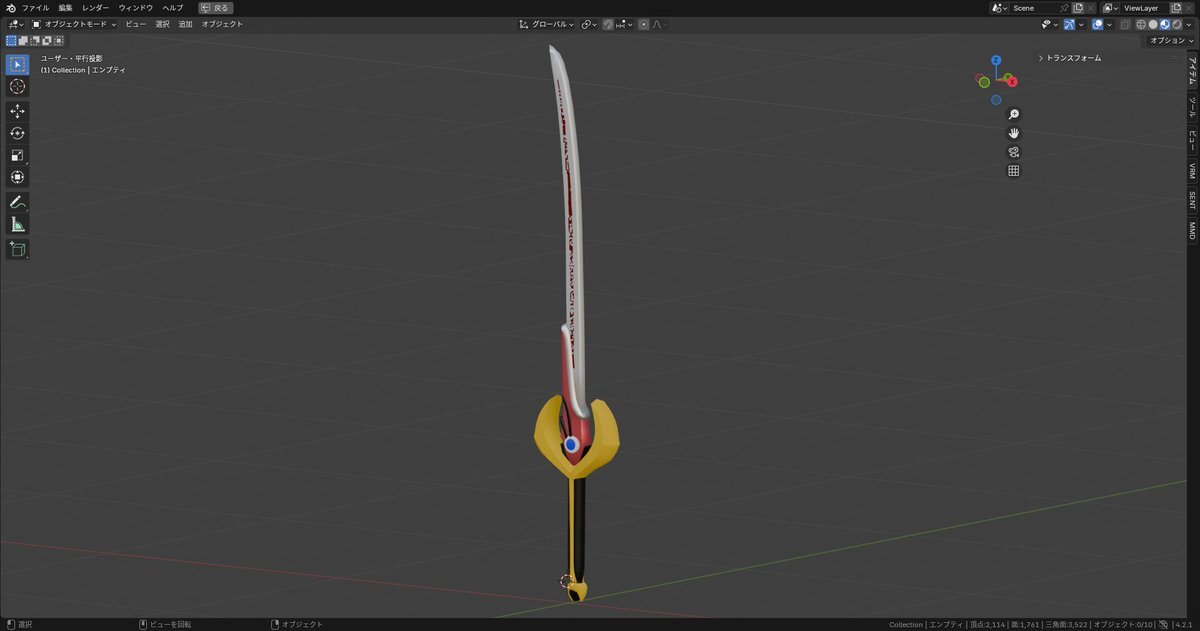Open the オブジェクトモード mode dropdown
The image size is (1200, 631).
pos(74,24)
